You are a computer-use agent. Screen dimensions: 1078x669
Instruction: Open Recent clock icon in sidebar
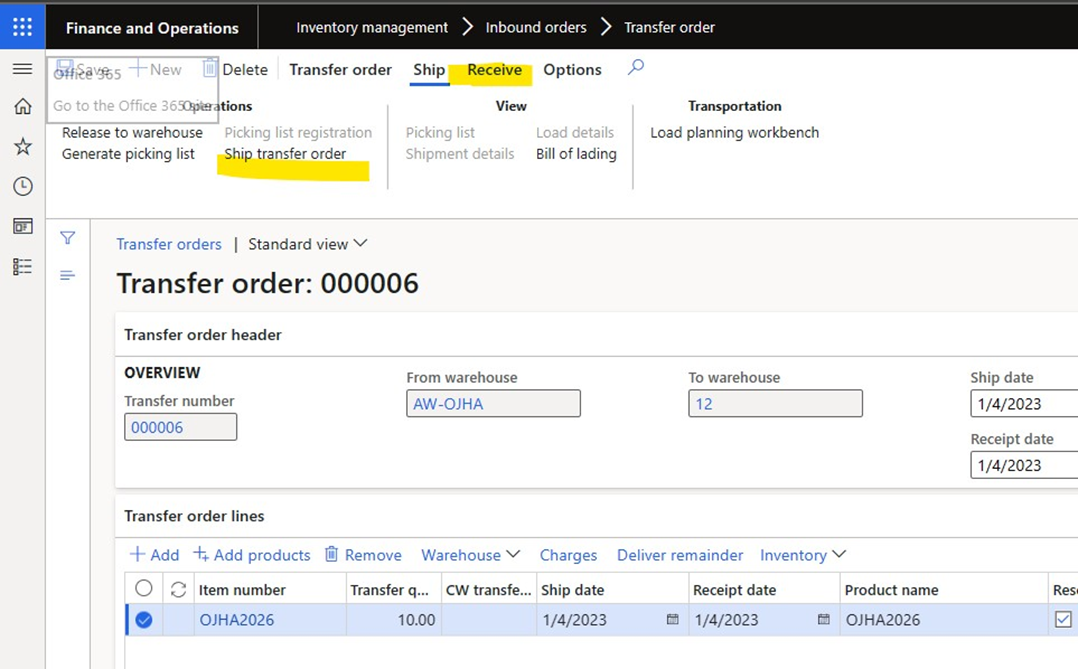tap(23, 186)
